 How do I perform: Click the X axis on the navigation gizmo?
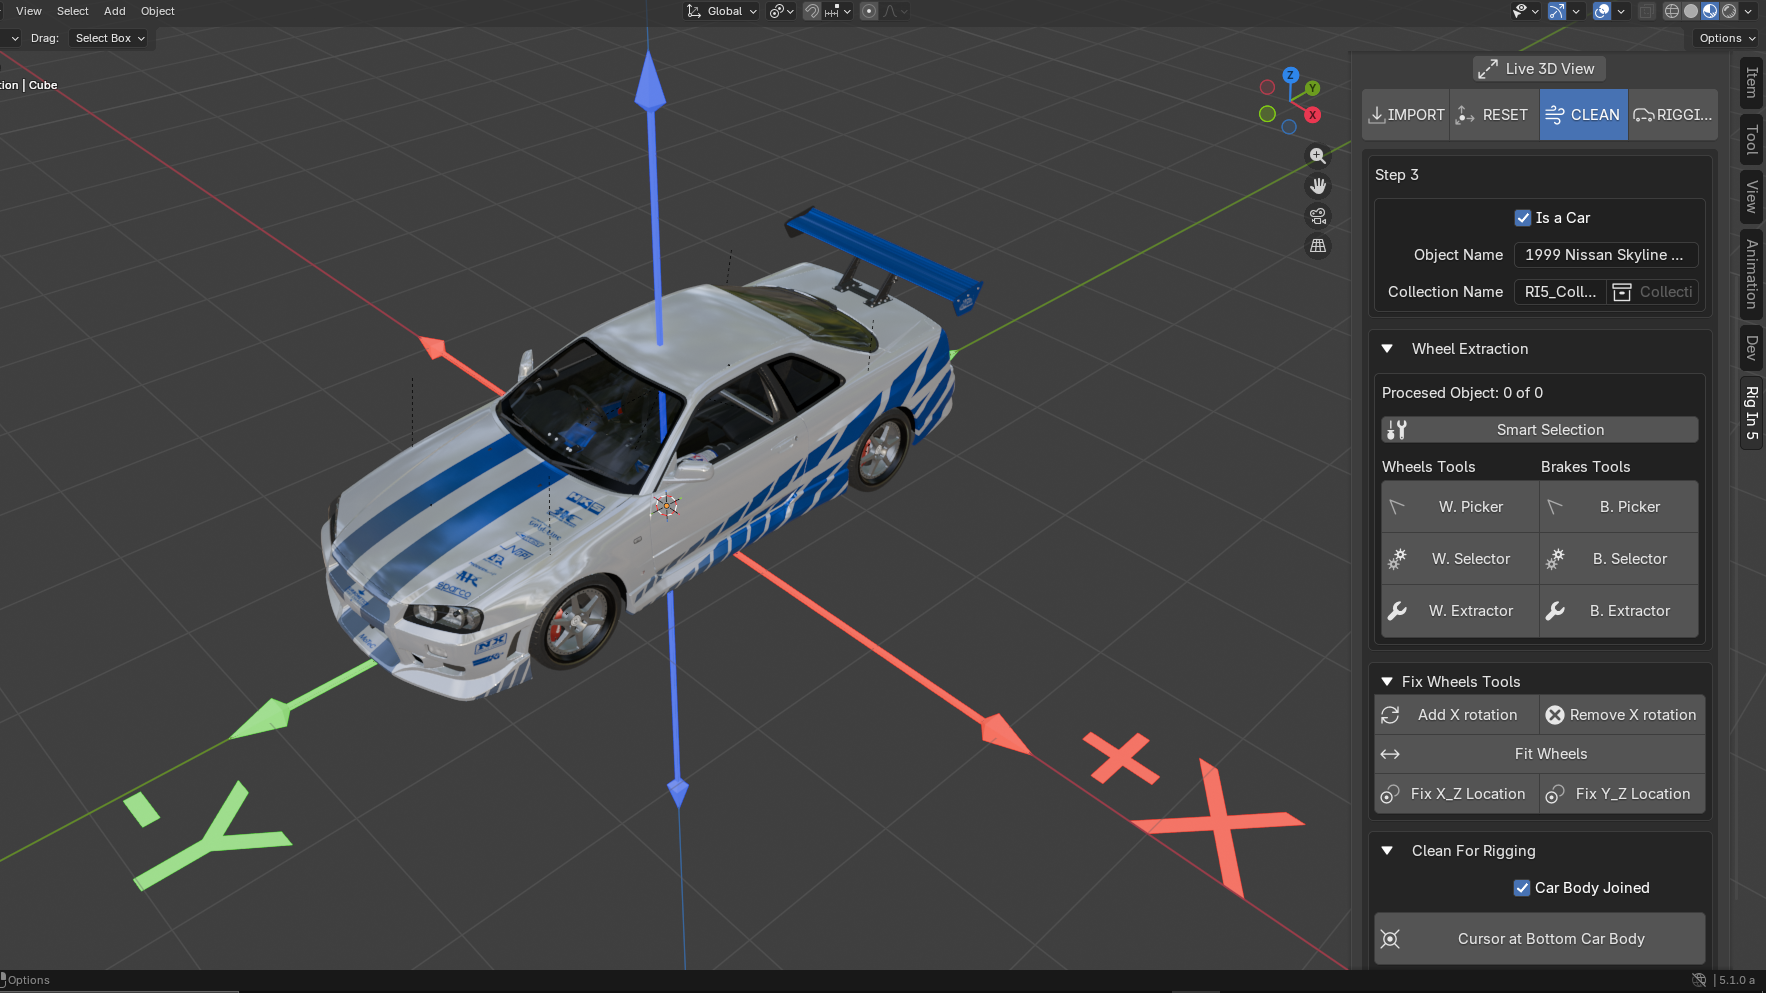[1313, 115]
